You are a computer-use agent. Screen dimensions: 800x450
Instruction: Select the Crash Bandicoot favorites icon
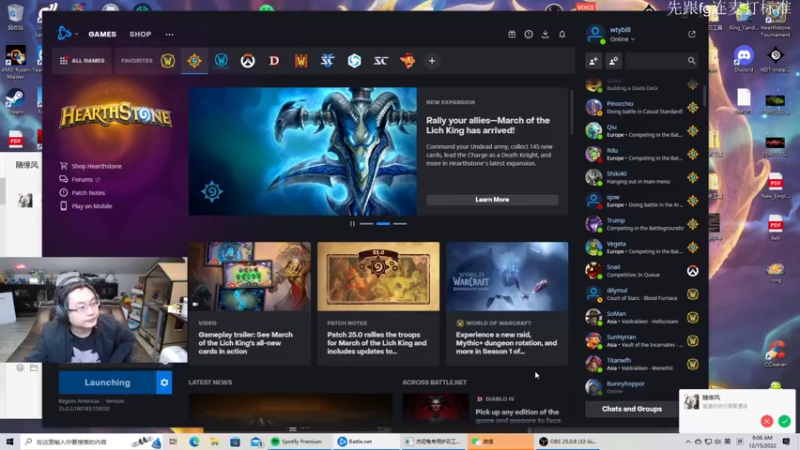pos(407,61)
